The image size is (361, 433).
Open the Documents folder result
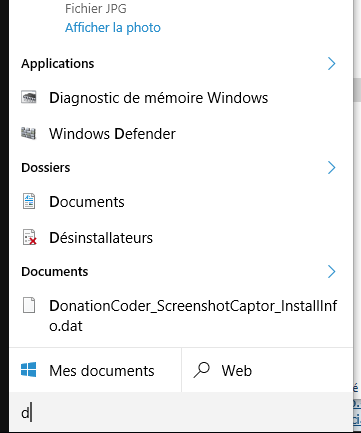click(x=181, y=202)
